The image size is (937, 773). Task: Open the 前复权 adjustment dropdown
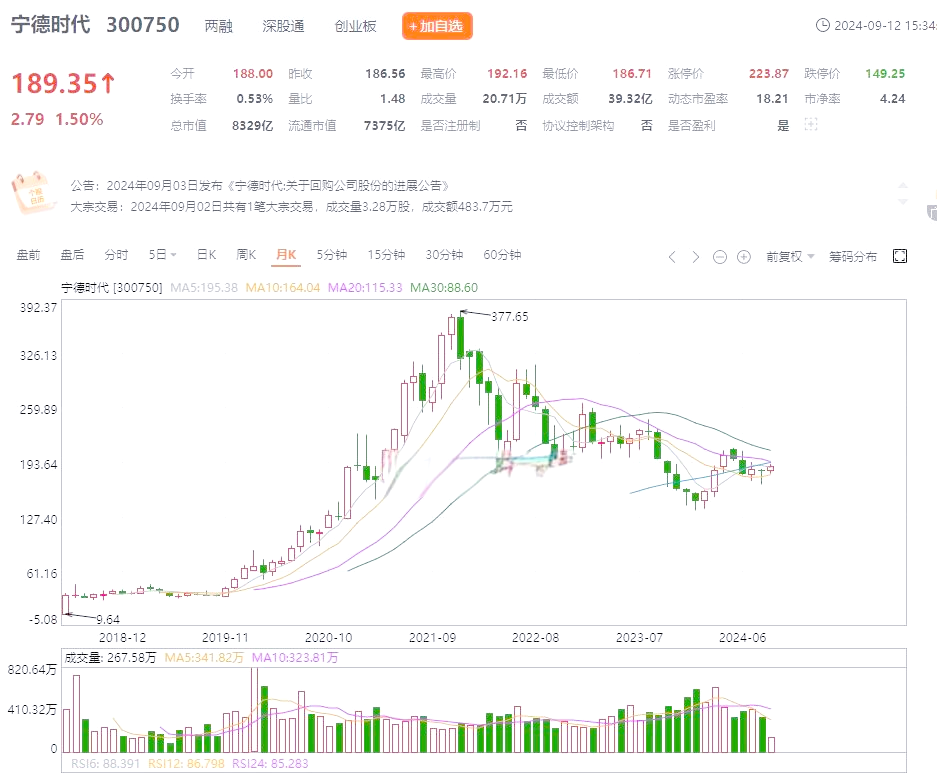click(x=790, y=256)
